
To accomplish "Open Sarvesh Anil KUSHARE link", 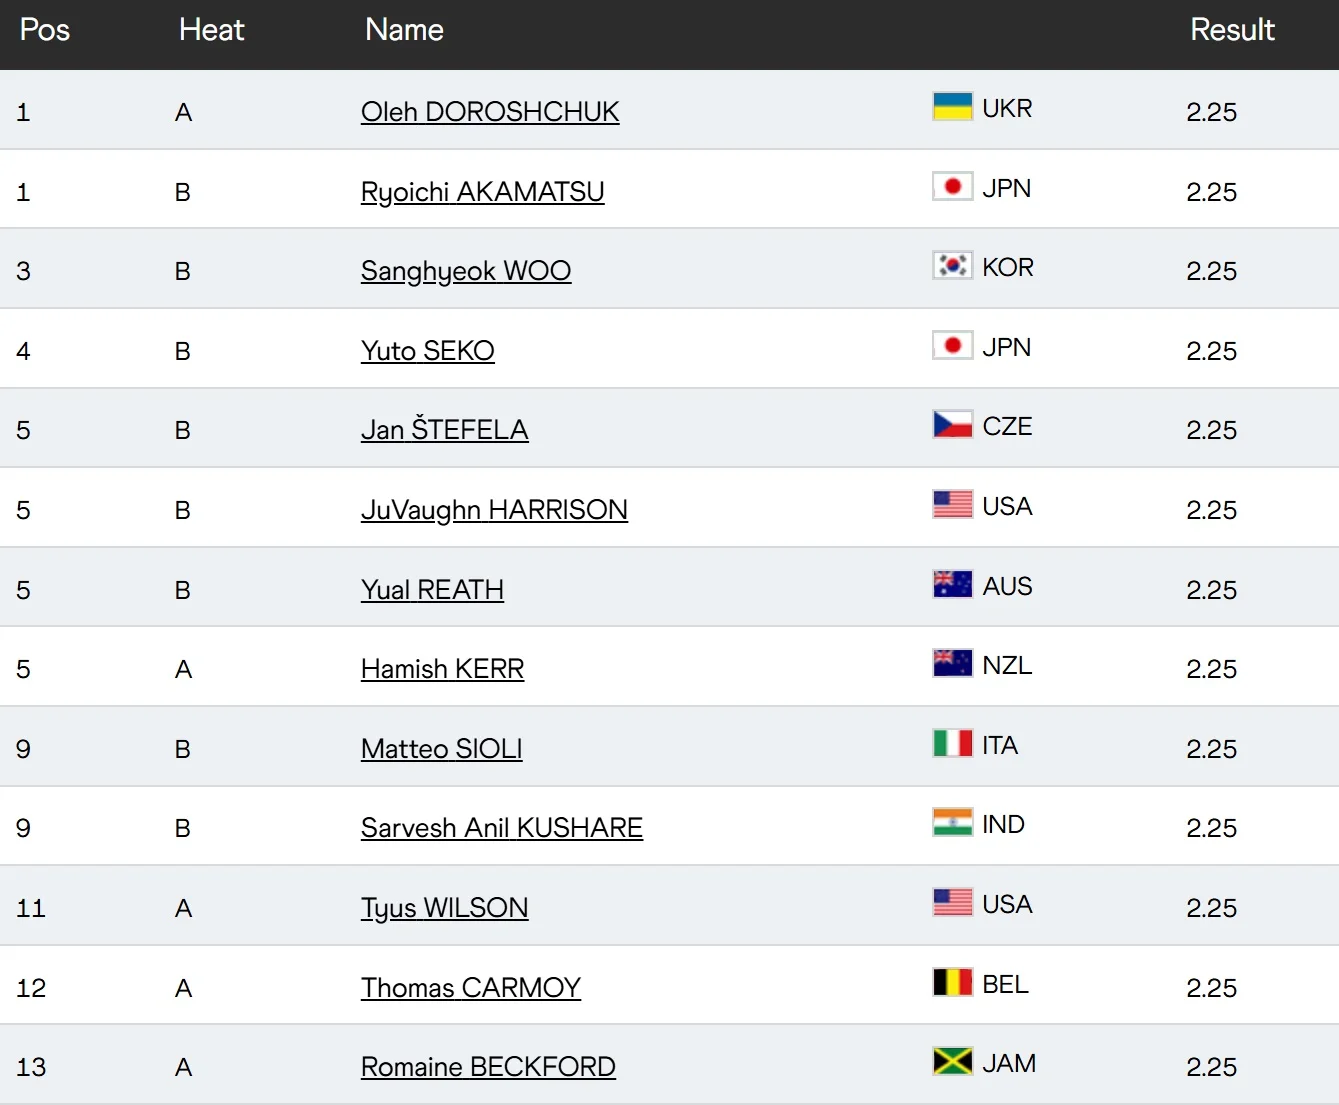I will coord(501,828).
